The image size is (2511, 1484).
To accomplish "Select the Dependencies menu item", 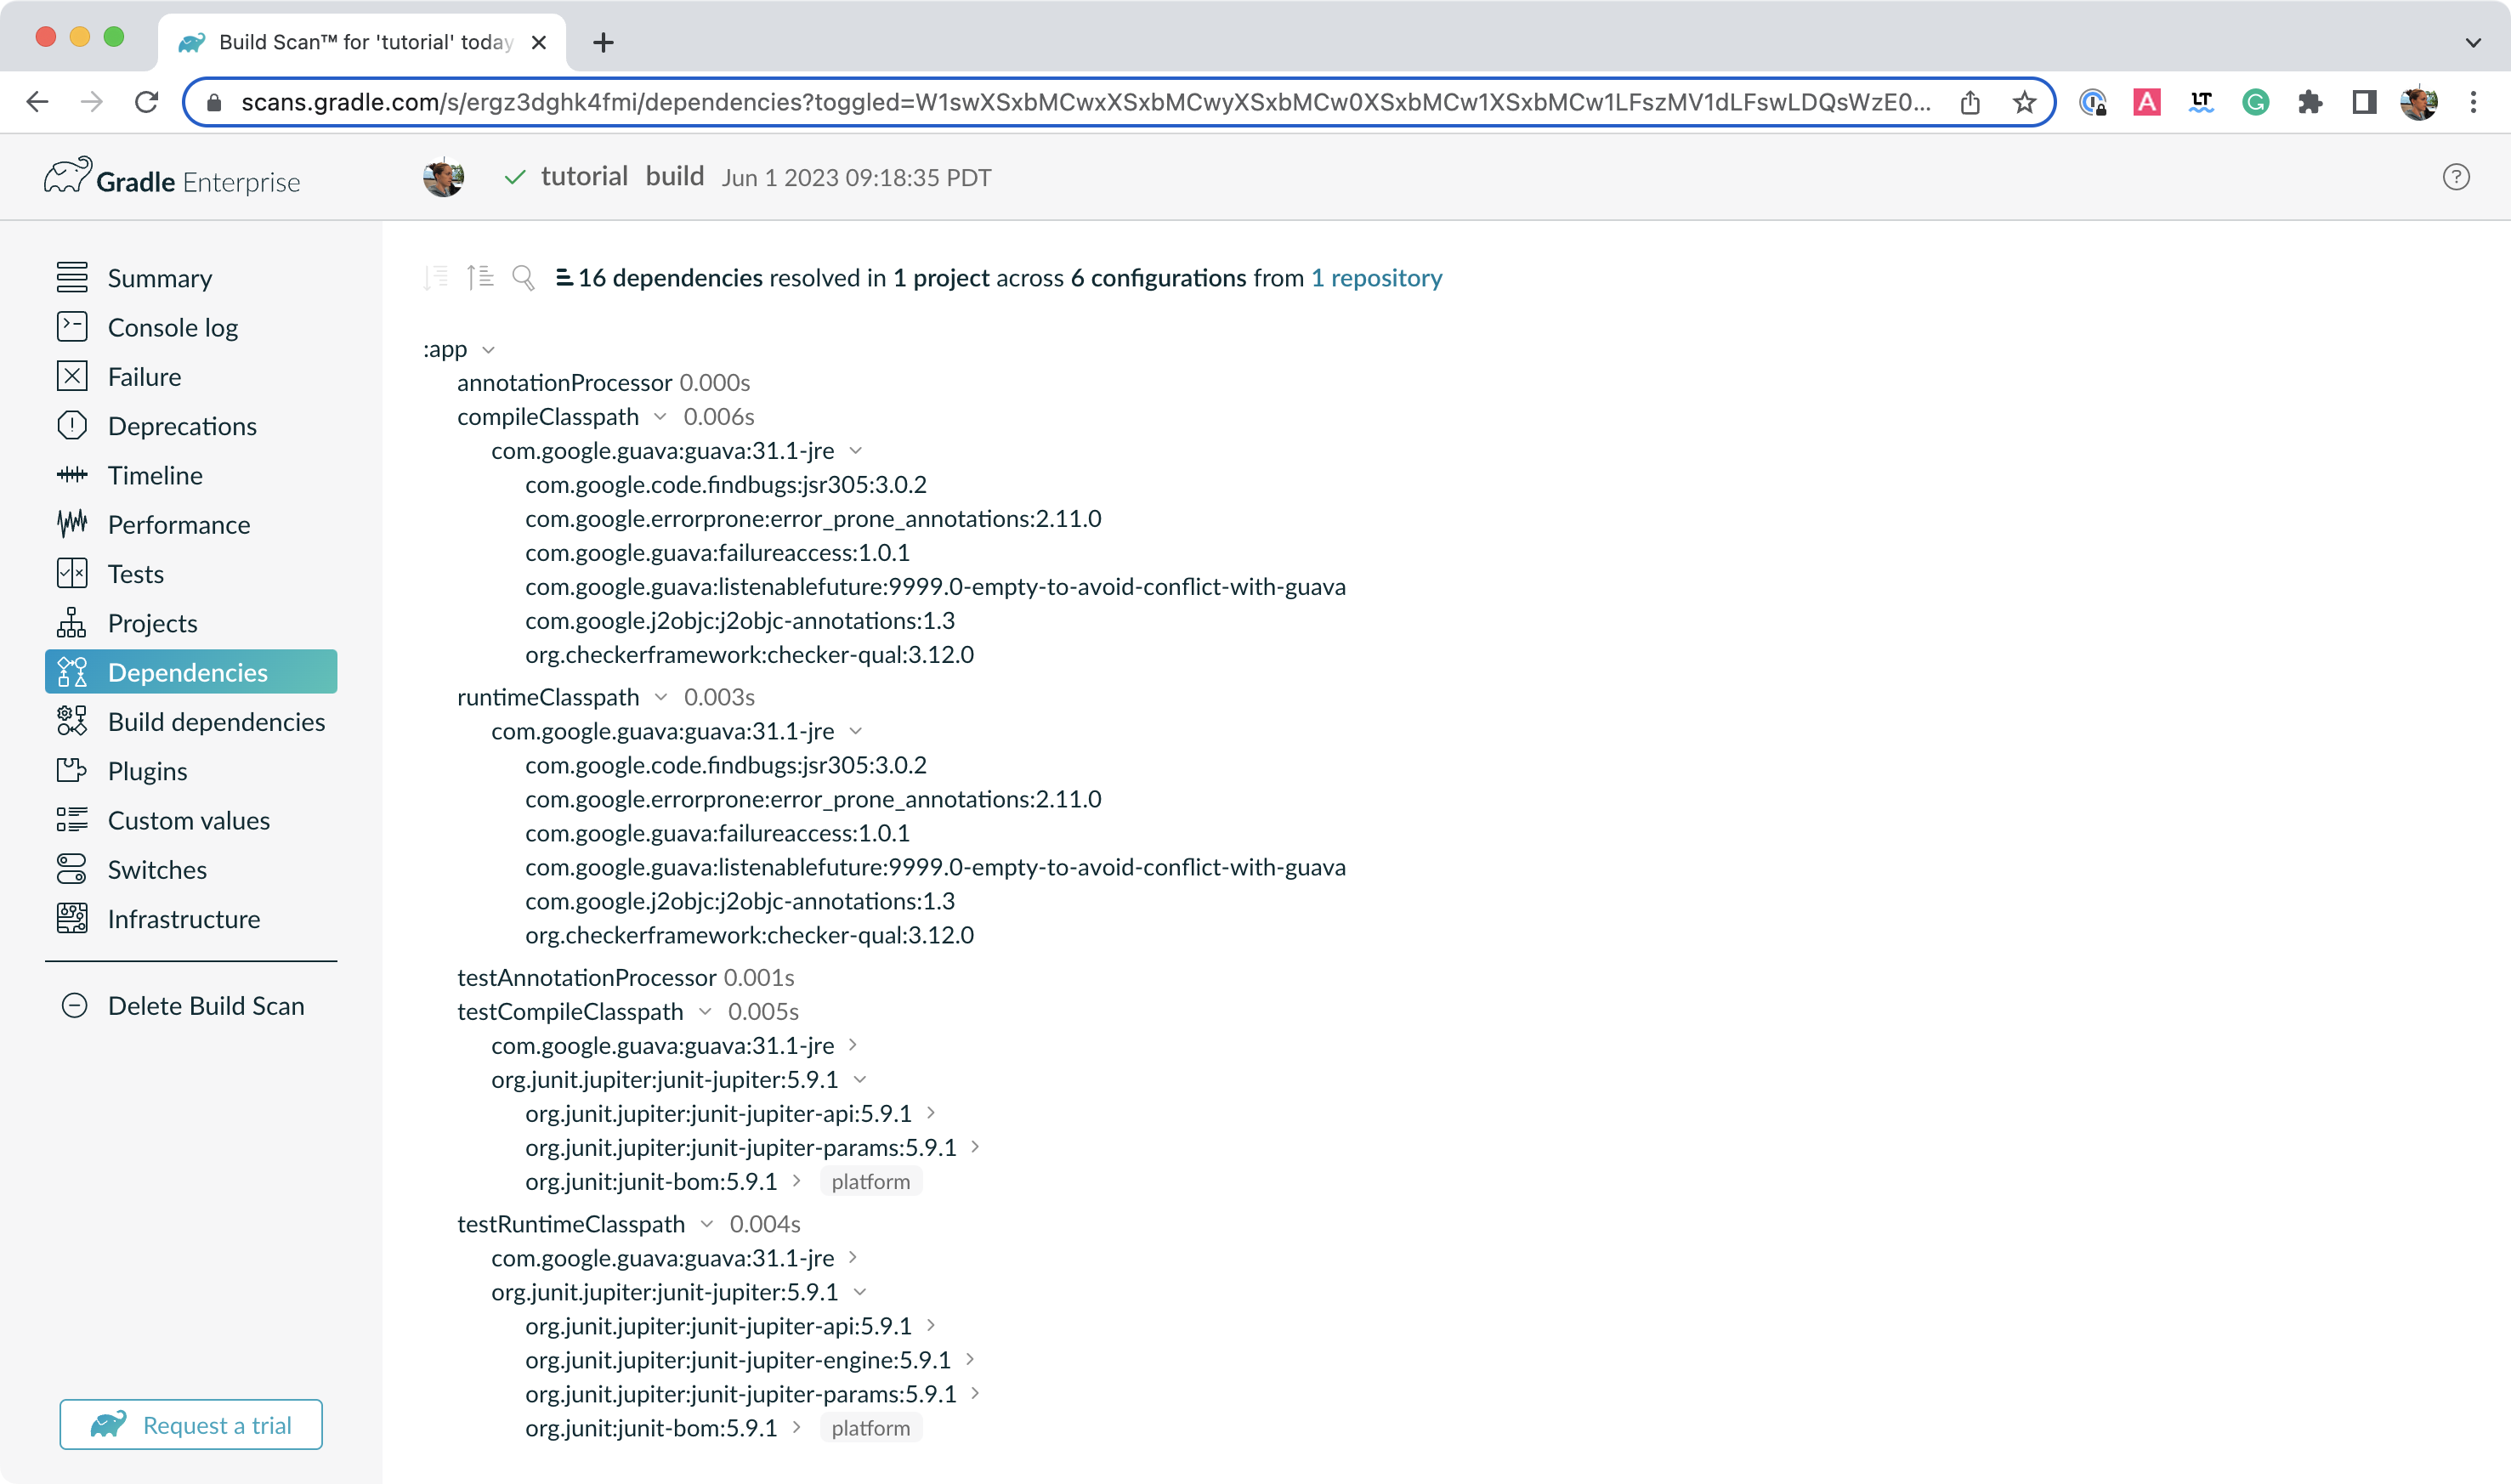I will tap(191, 672).
